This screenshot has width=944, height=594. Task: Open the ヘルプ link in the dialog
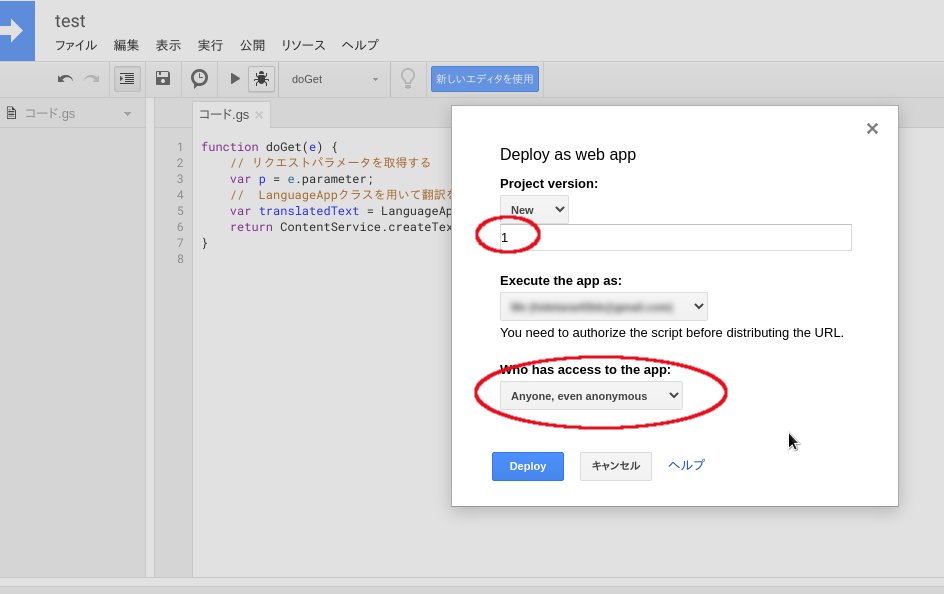(685, 466)
